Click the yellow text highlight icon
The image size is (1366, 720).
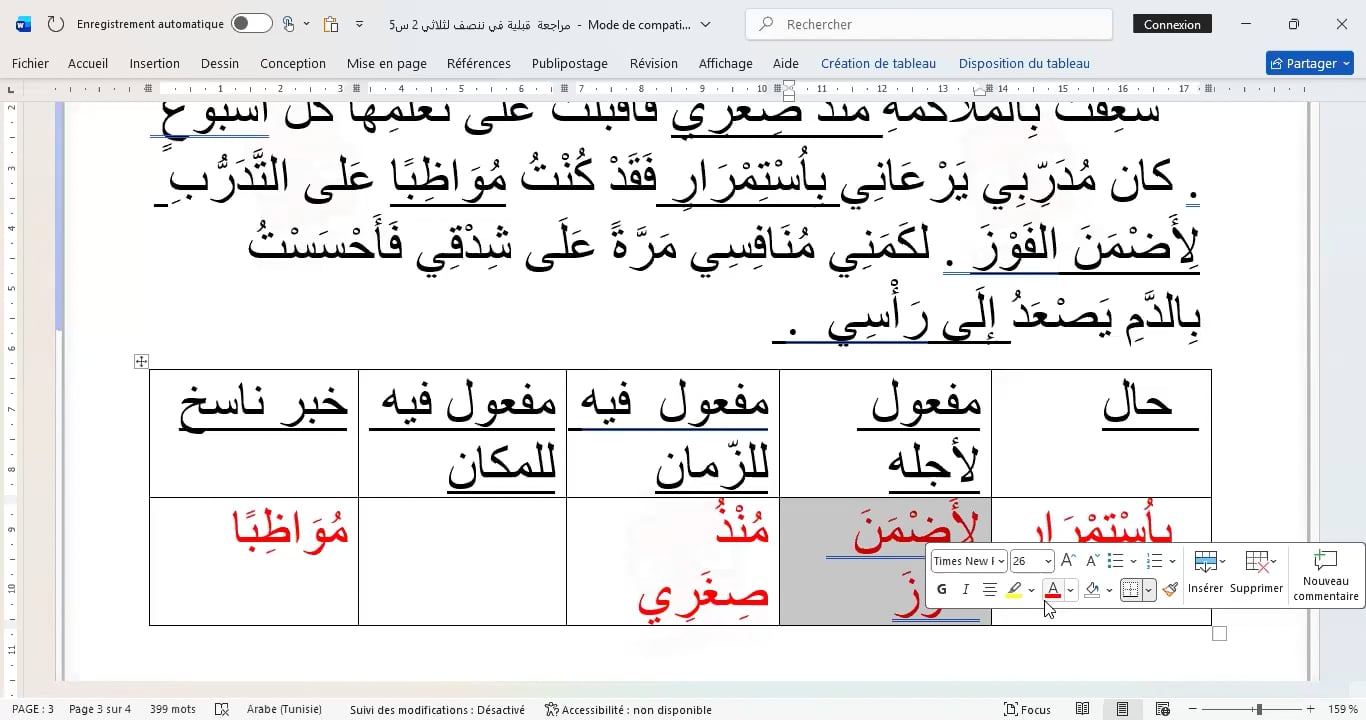pyautogui.click(x=1014, y=590)
